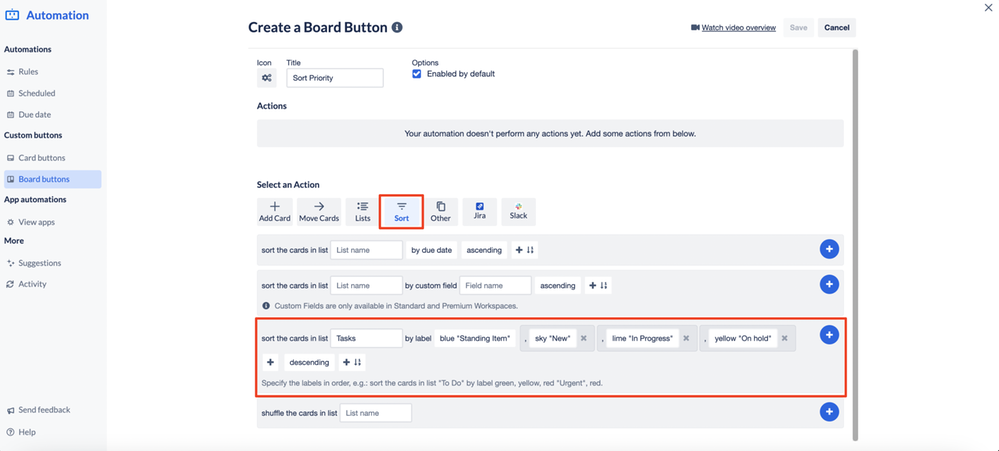This screenshot has width=999, height=451.
Task: Remove the sky "New" label
Action: 583,338
